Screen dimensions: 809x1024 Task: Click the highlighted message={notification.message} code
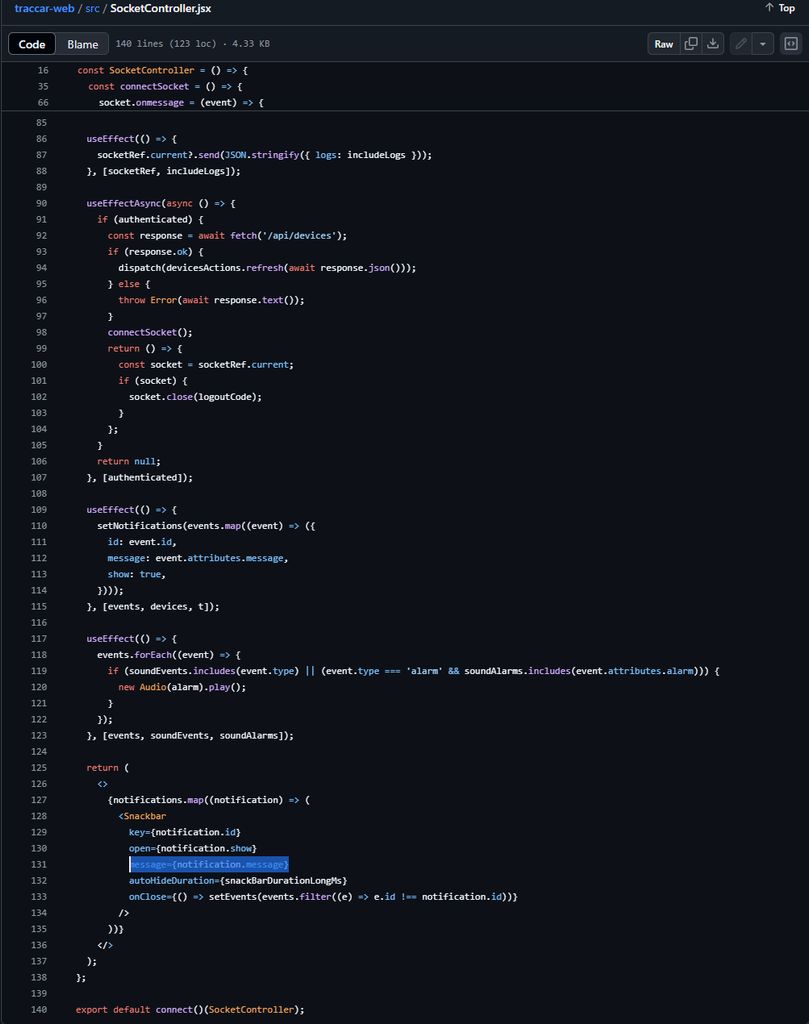[209, 864]
